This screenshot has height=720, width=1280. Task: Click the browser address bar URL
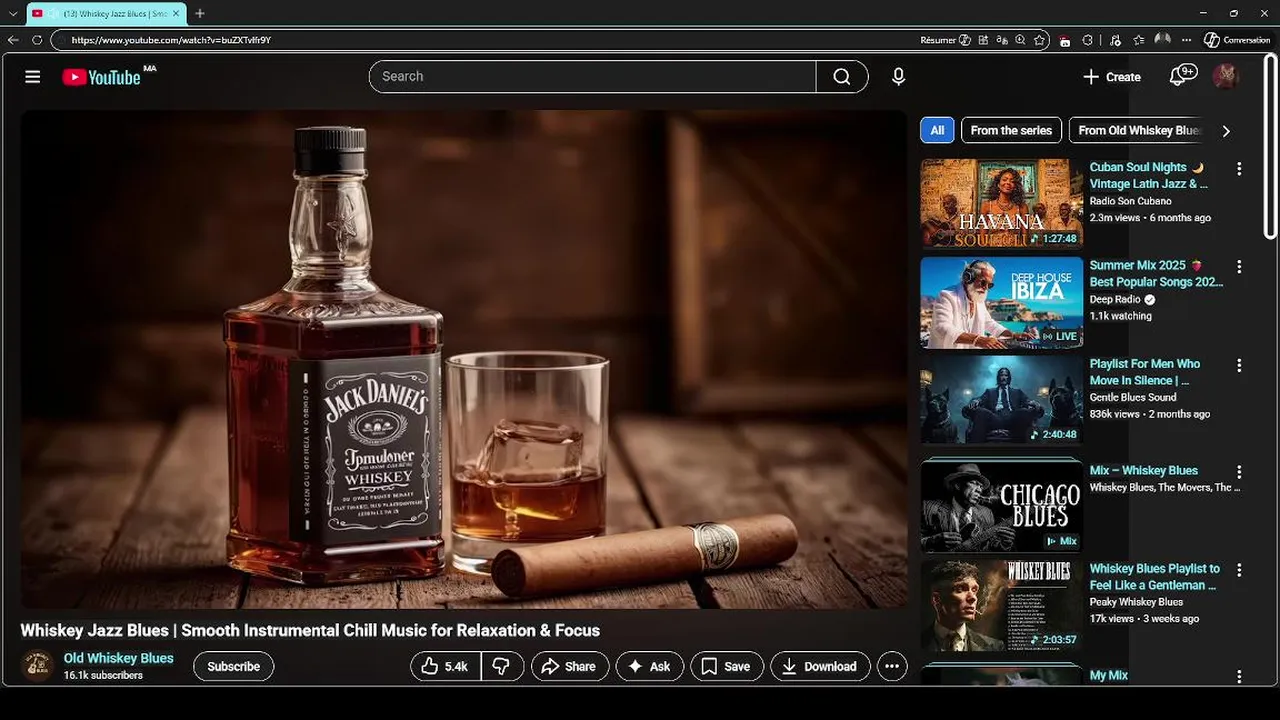(172, 40)
